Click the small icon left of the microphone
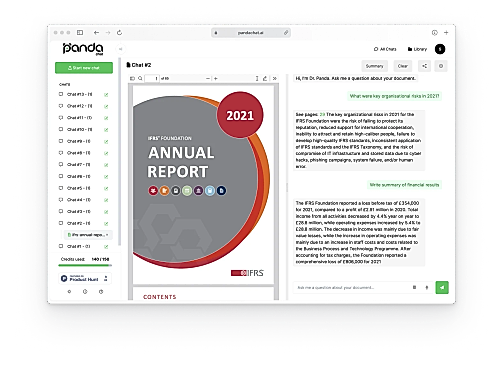Viewport: 503px width, 368px height. pos(414,287)
